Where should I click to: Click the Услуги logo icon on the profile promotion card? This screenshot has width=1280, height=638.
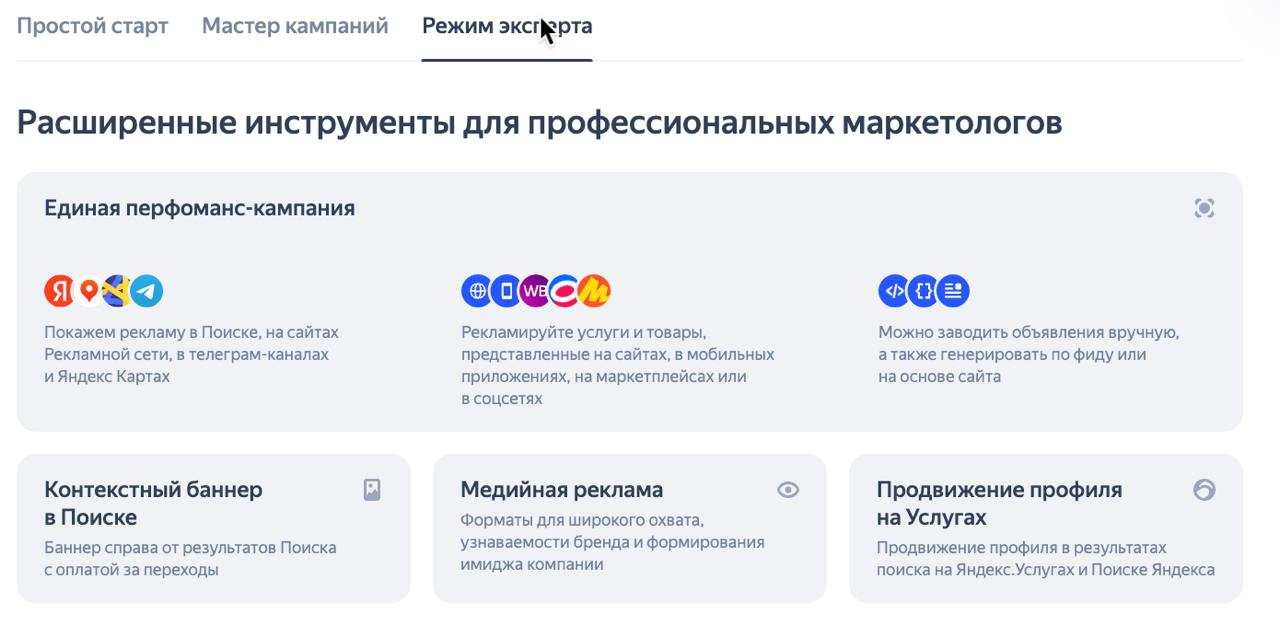[x=1204, y=490]
